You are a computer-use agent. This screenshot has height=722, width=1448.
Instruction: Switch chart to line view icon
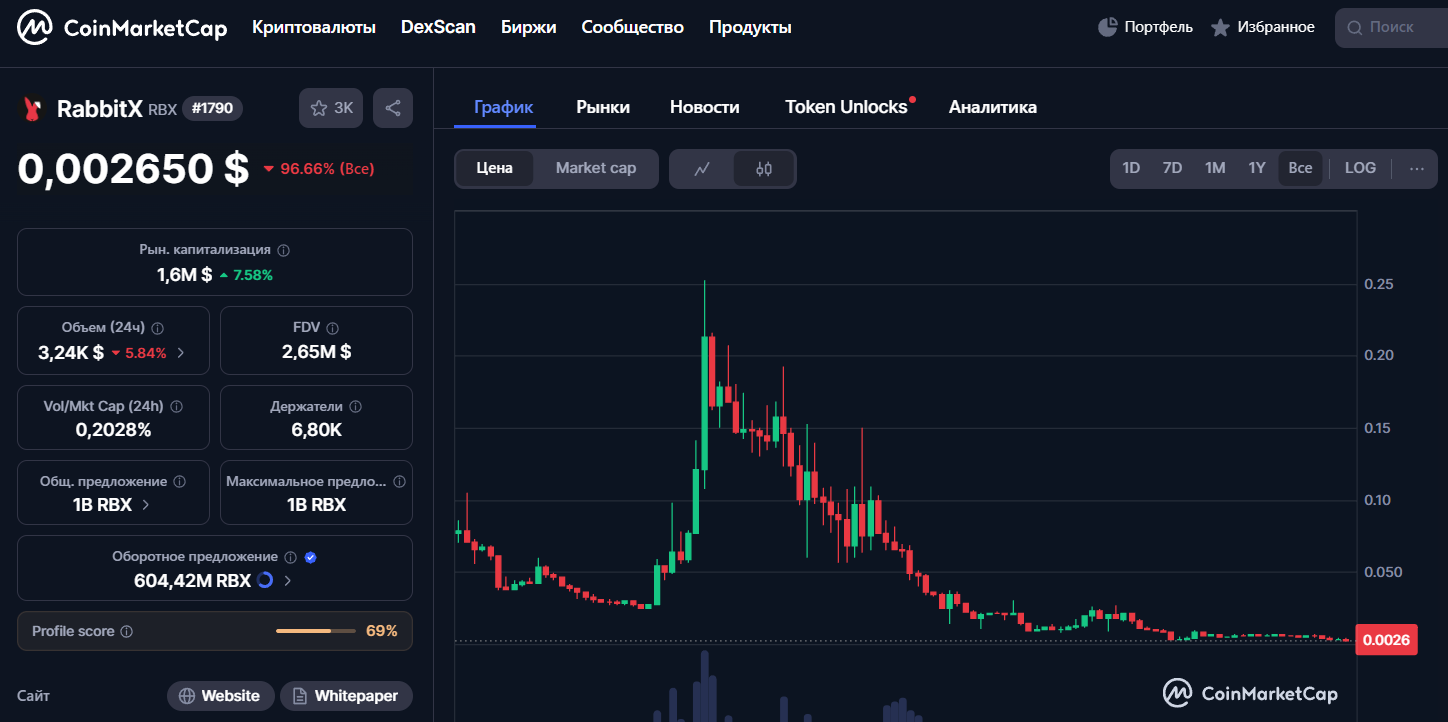702,169
